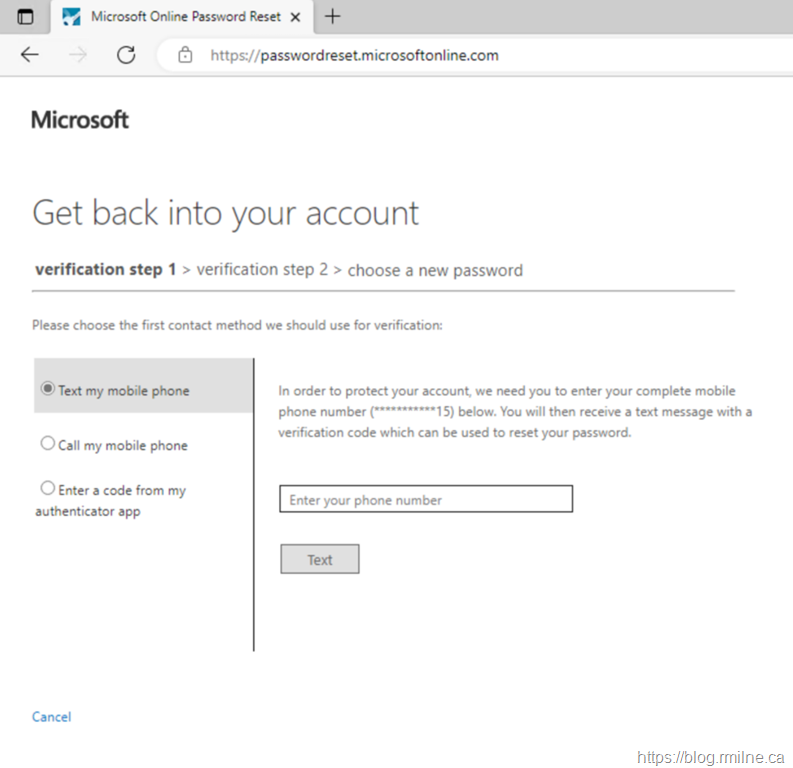Click the verification step 1 breadcrumb
This screenshot has height=768, width=793.
click(x=105, y=270)
